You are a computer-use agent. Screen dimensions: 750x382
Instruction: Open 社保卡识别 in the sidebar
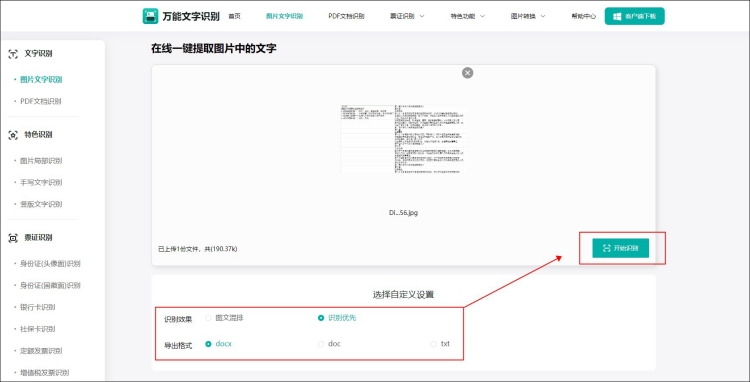(x=38, y=329)
